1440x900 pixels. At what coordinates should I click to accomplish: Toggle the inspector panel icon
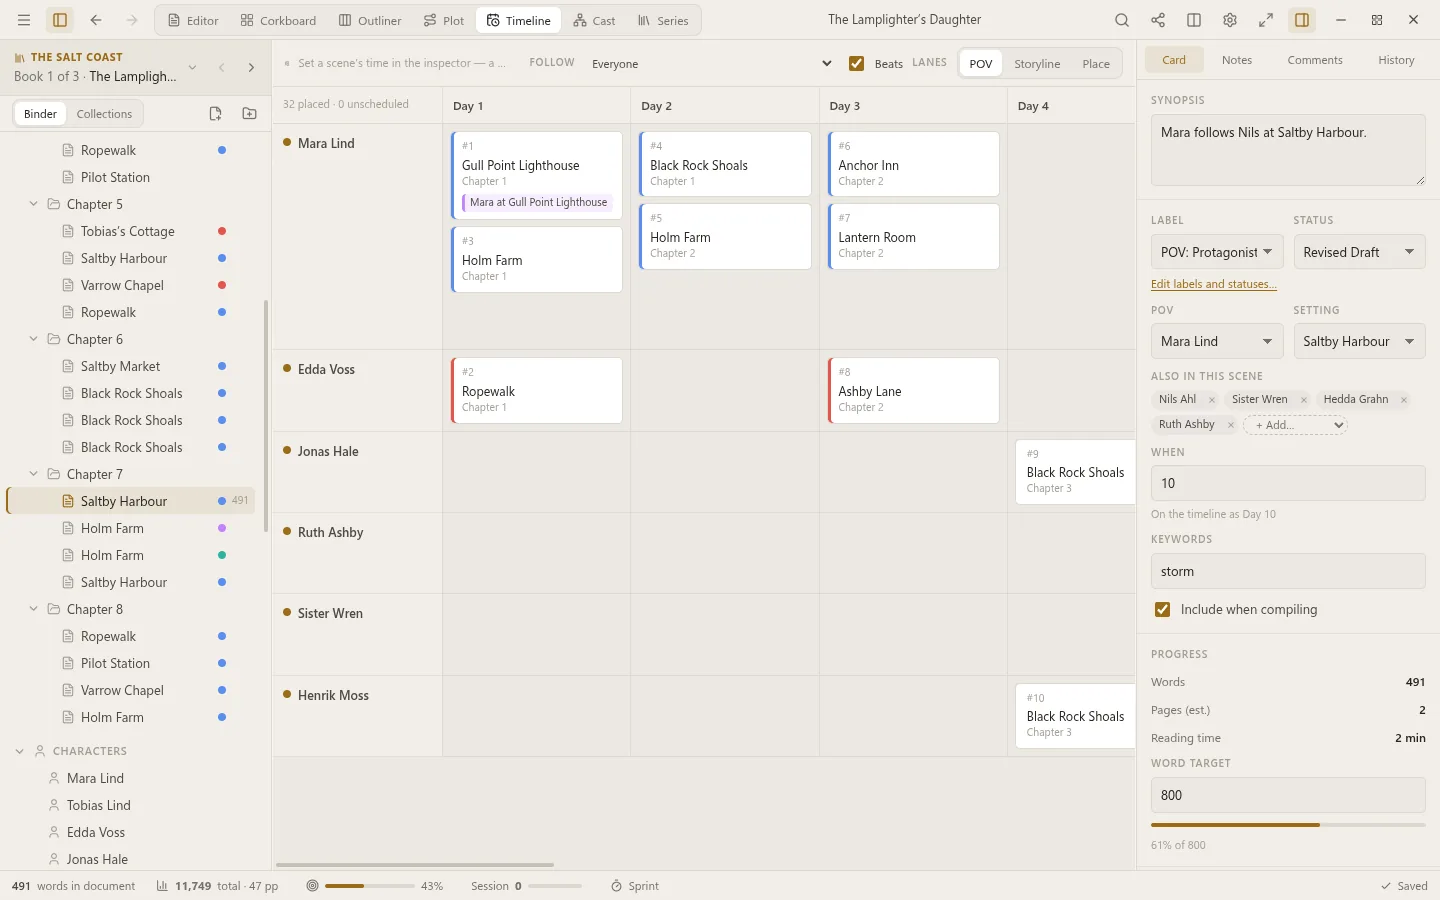[1302, 20]
